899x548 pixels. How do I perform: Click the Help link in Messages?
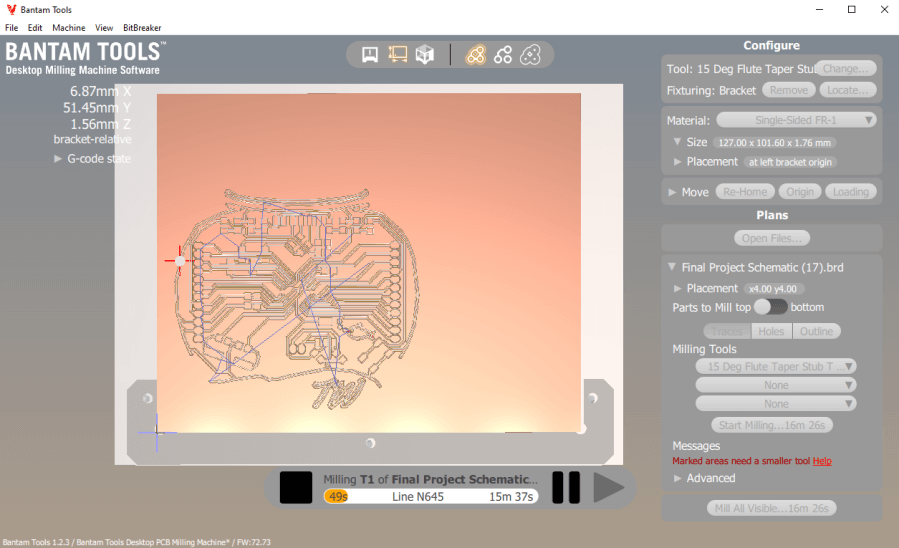(x=821, y=461)
